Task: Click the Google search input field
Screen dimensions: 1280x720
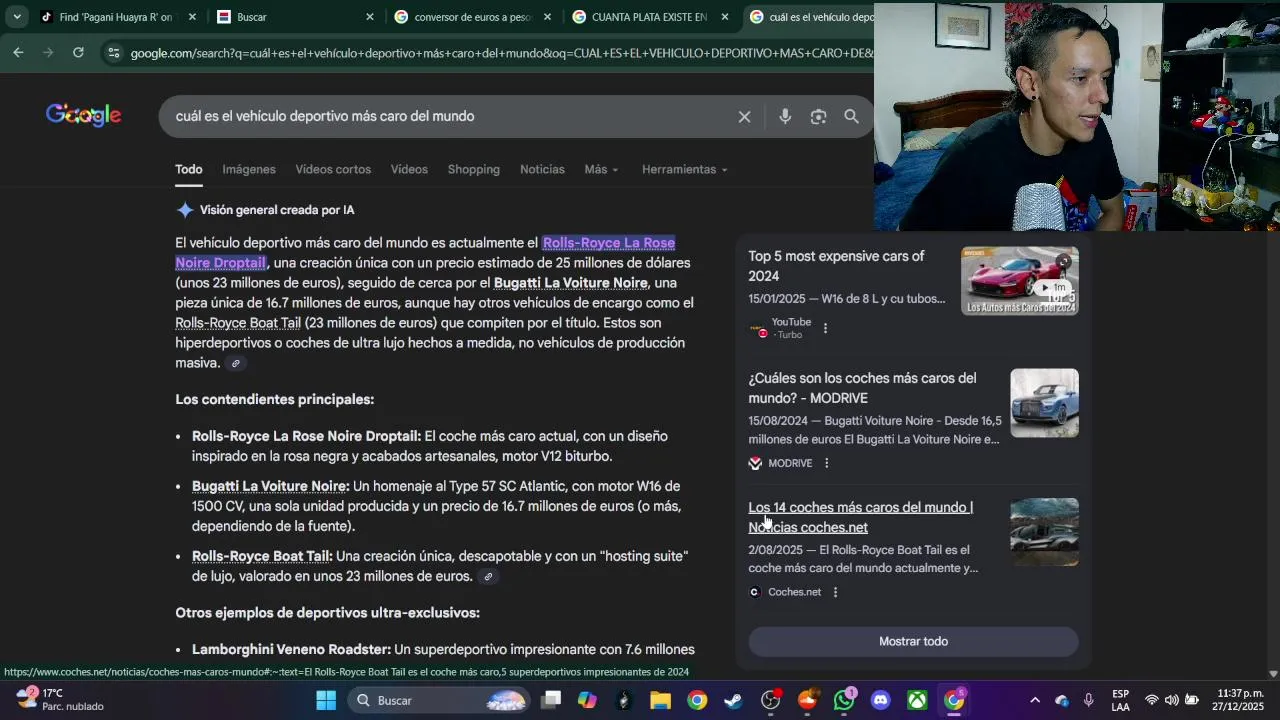Action: [x=450, y=117]
